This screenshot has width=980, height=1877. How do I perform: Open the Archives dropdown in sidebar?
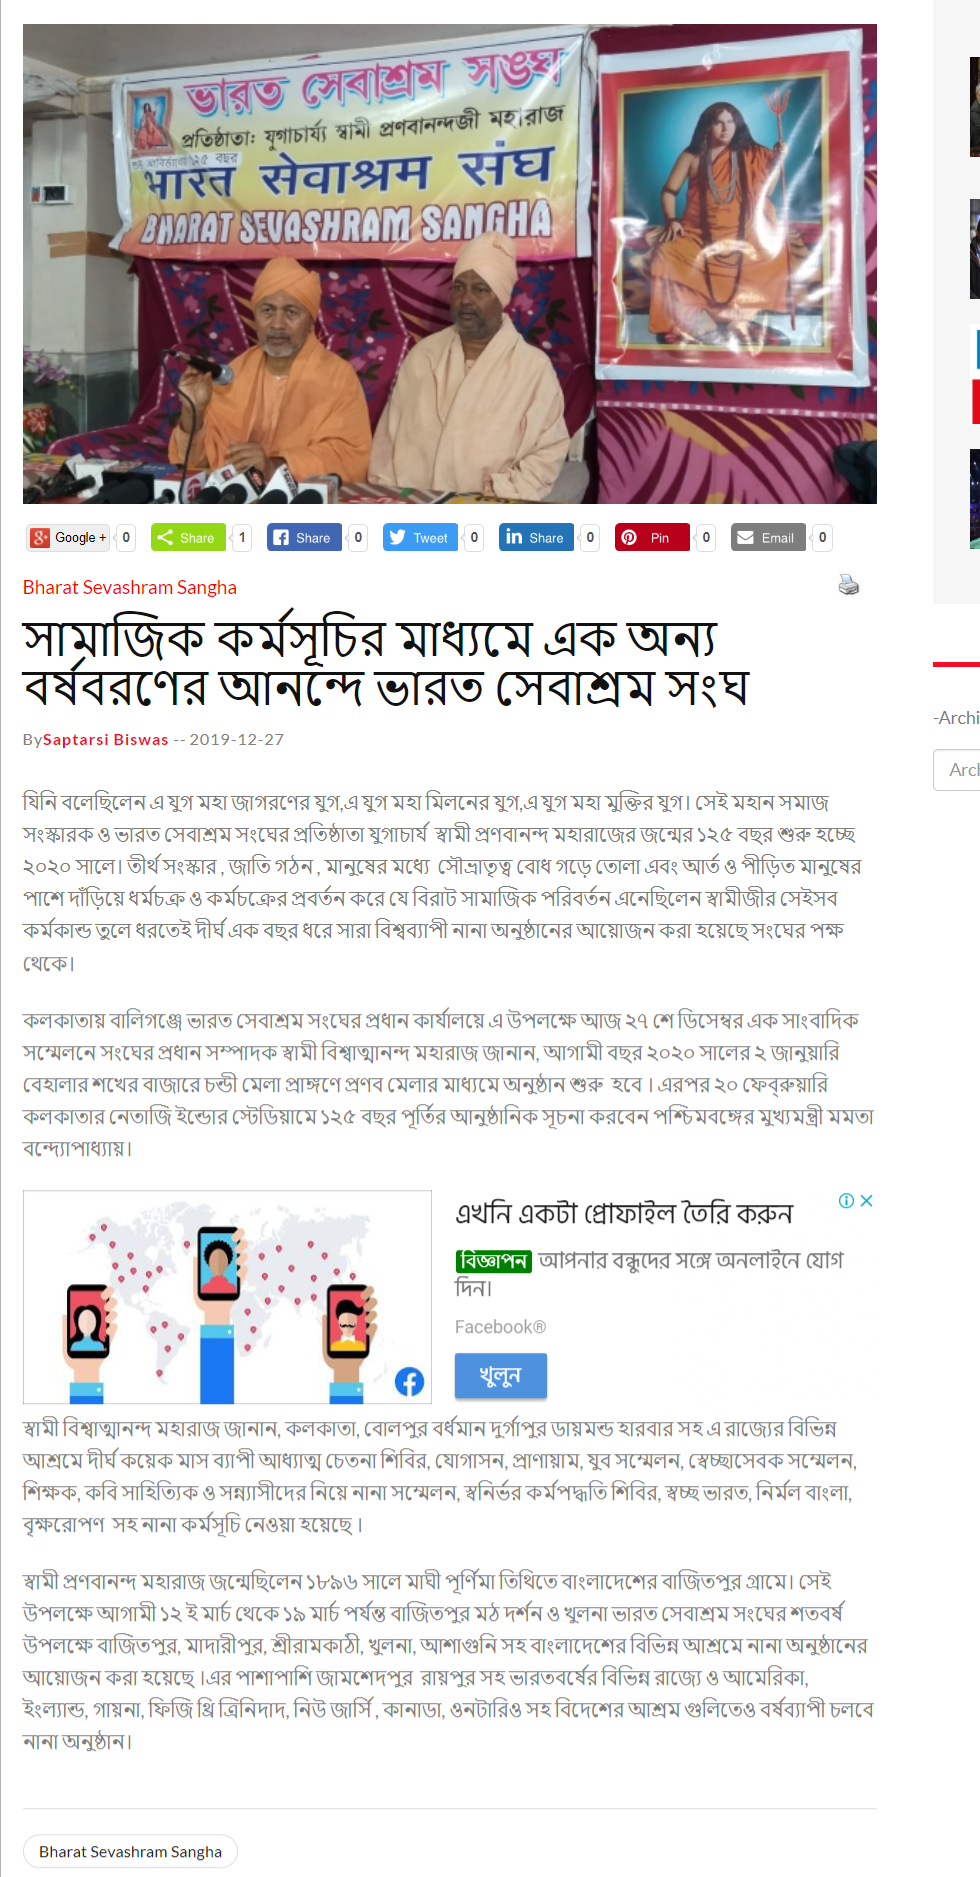pyautogui.click(x=957, y=770)
